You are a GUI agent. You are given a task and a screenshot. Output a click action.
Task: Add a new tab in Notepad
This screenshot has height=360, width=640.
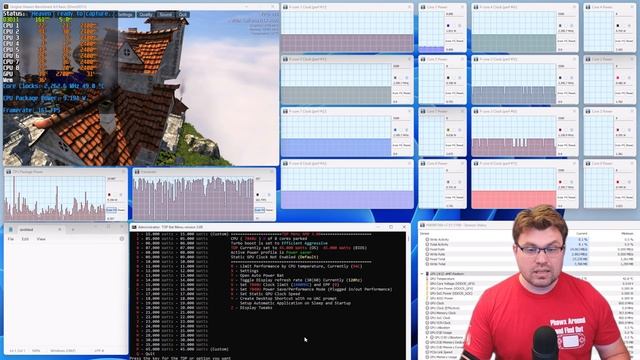73,229
